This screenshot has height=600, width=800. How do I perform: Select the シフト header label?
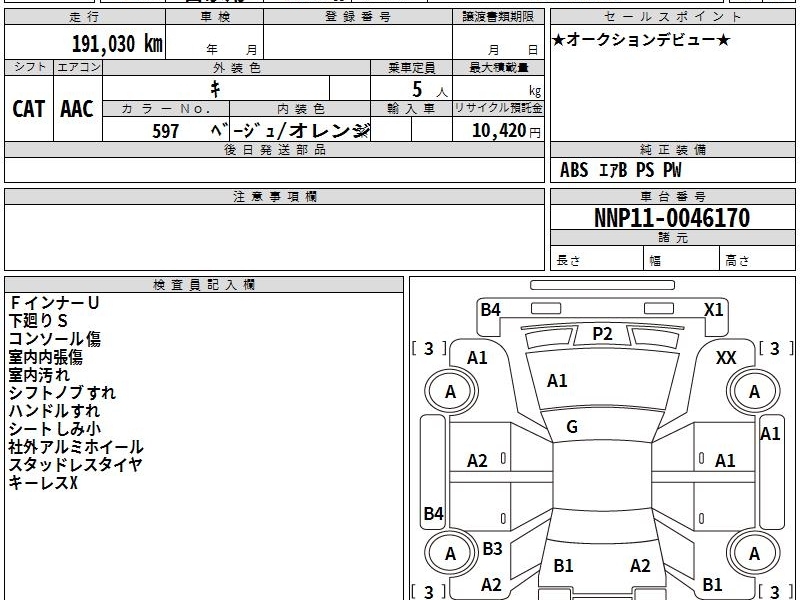coord(29,67)
